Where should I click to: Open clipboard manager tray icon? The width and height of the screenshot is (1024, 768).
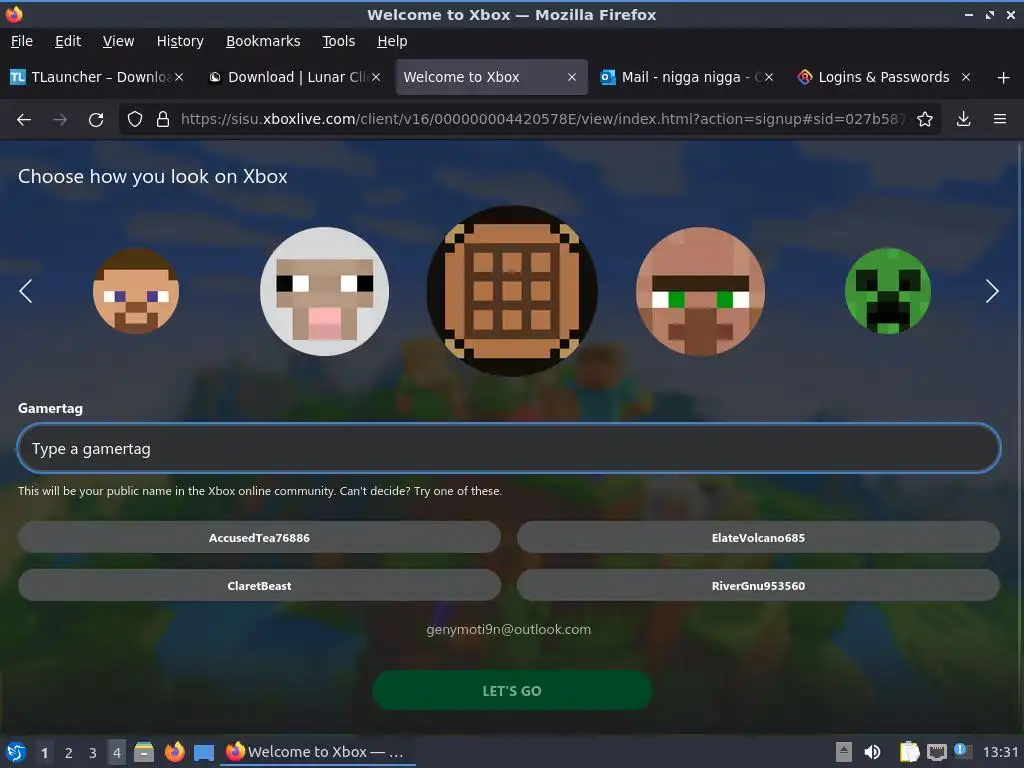(x=909, y=752)
